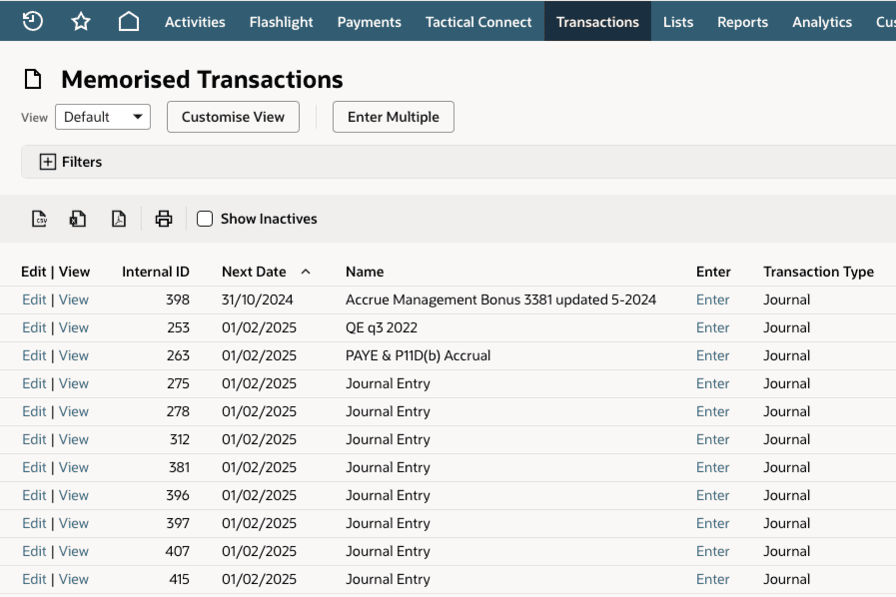Enter the Journal Entry with ID 397
The height and width of the screenshot is (597, 896).
713,524
